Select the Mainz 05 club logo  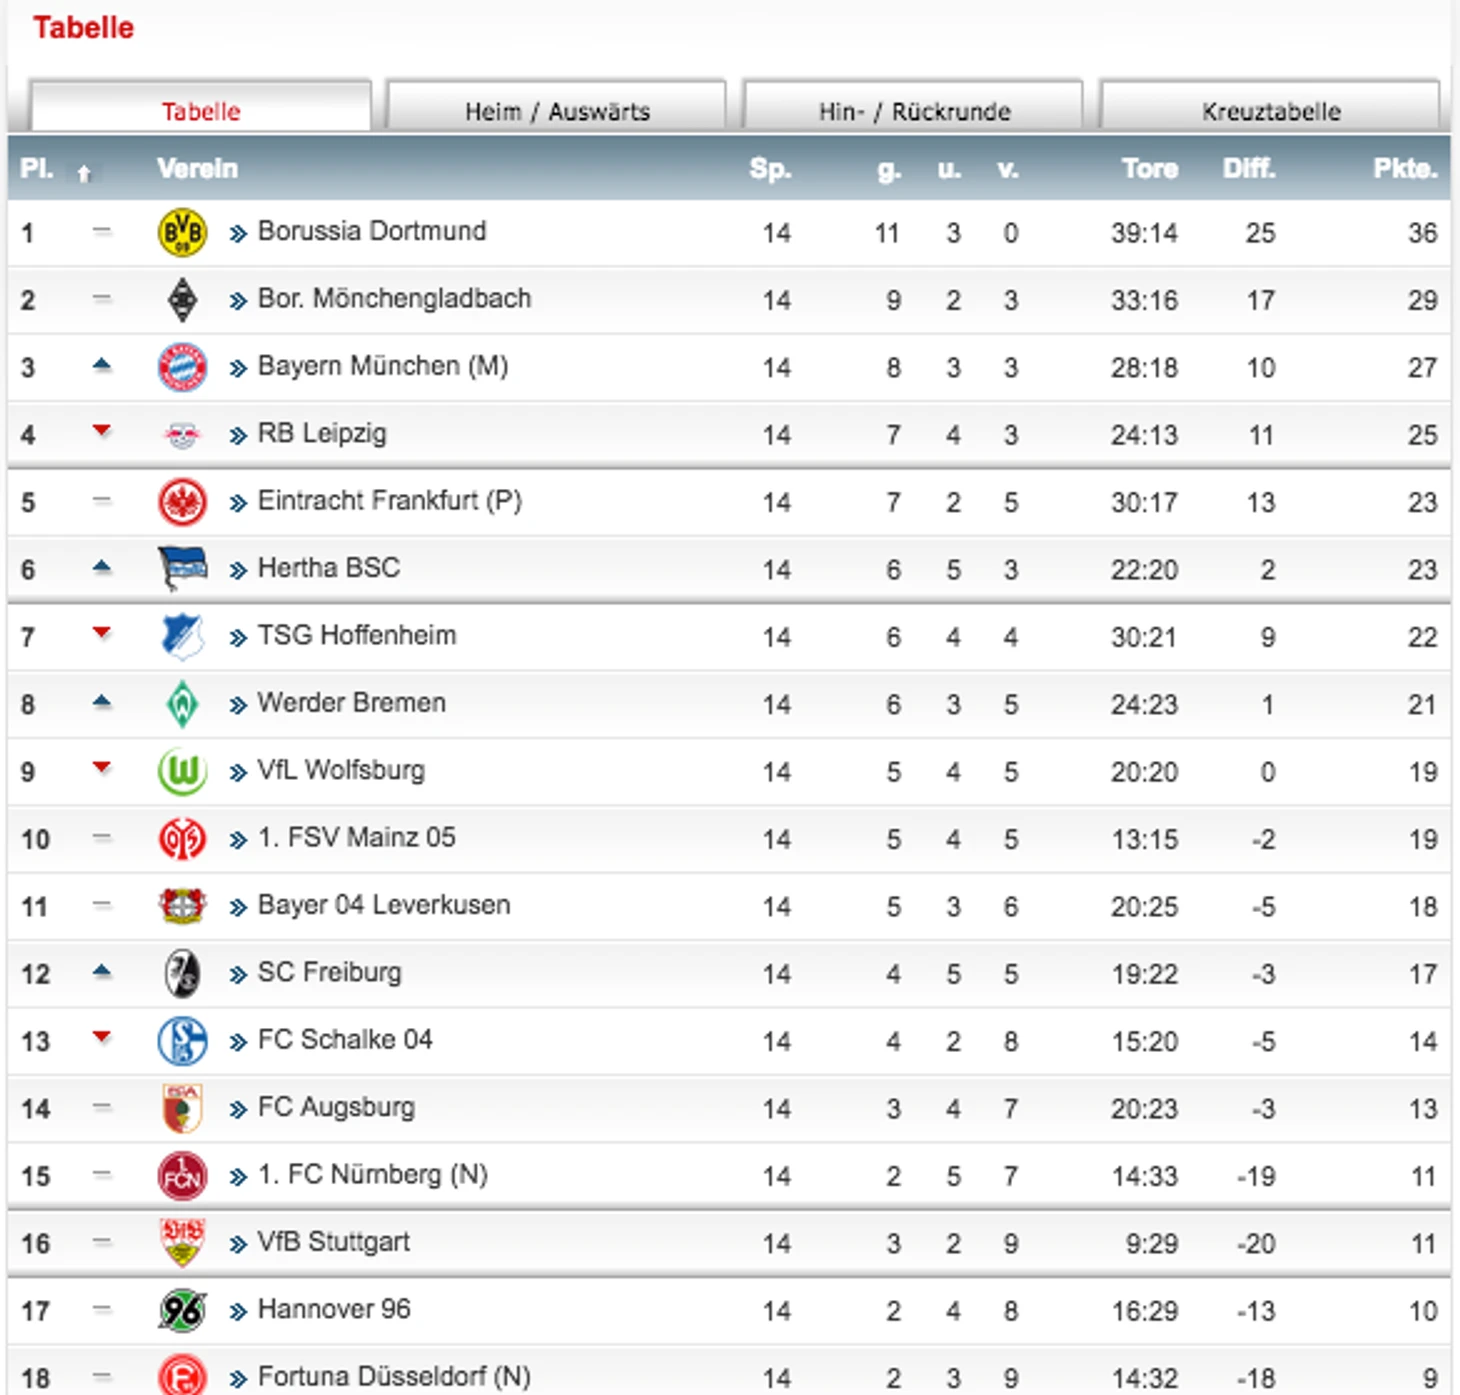182,839
